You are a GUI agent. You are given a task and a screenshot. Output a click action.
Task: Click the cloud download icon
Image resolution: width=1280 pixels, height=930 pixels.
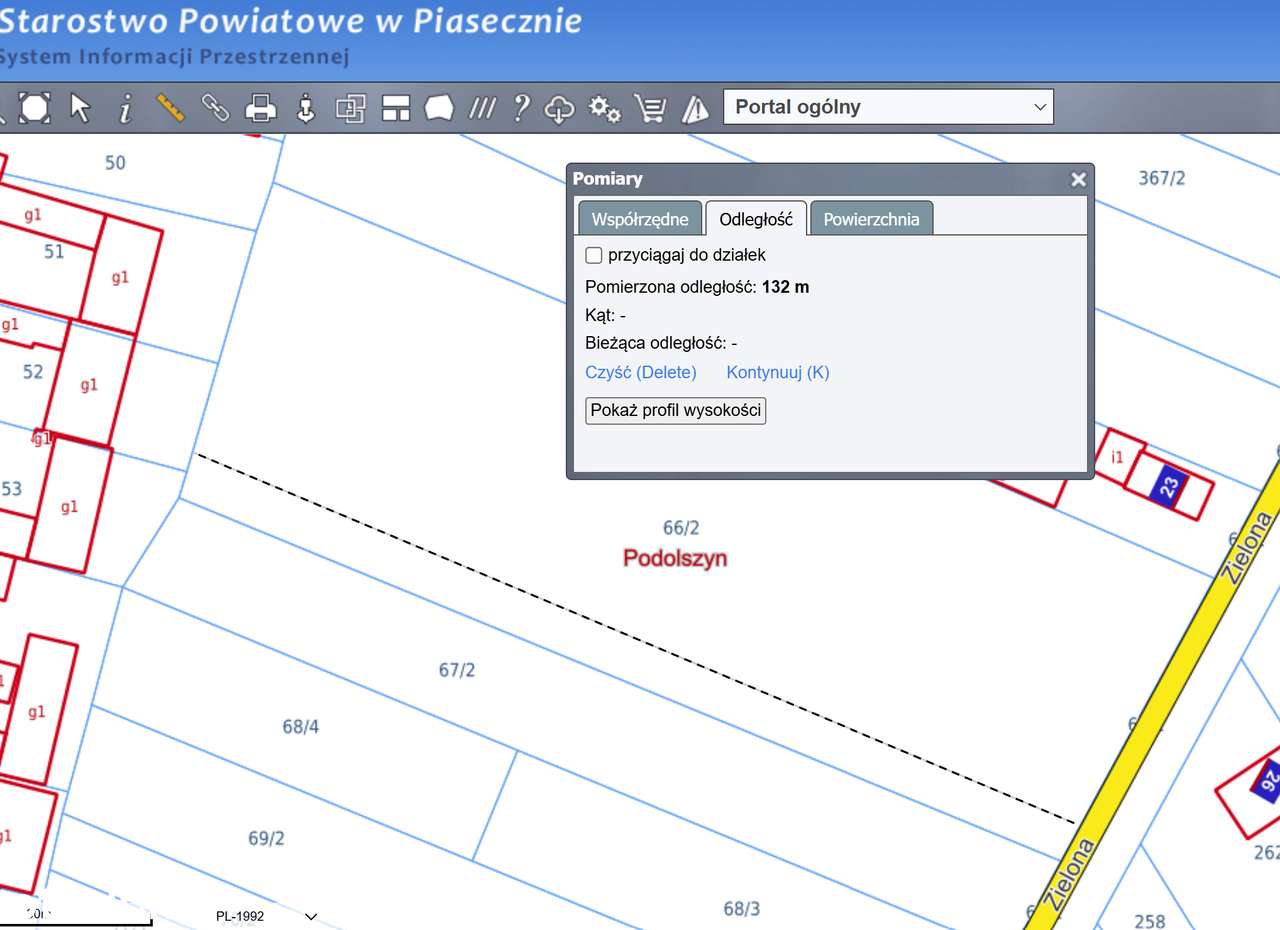tap(560, 107)
